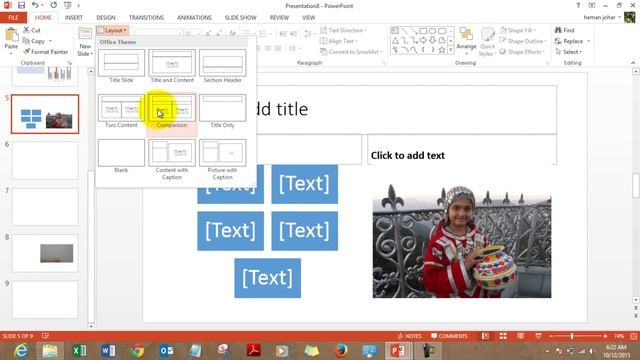Switch to Normal view icon
Image resolution: width=640 pixels, height=360 pixels.
point(485,336)
